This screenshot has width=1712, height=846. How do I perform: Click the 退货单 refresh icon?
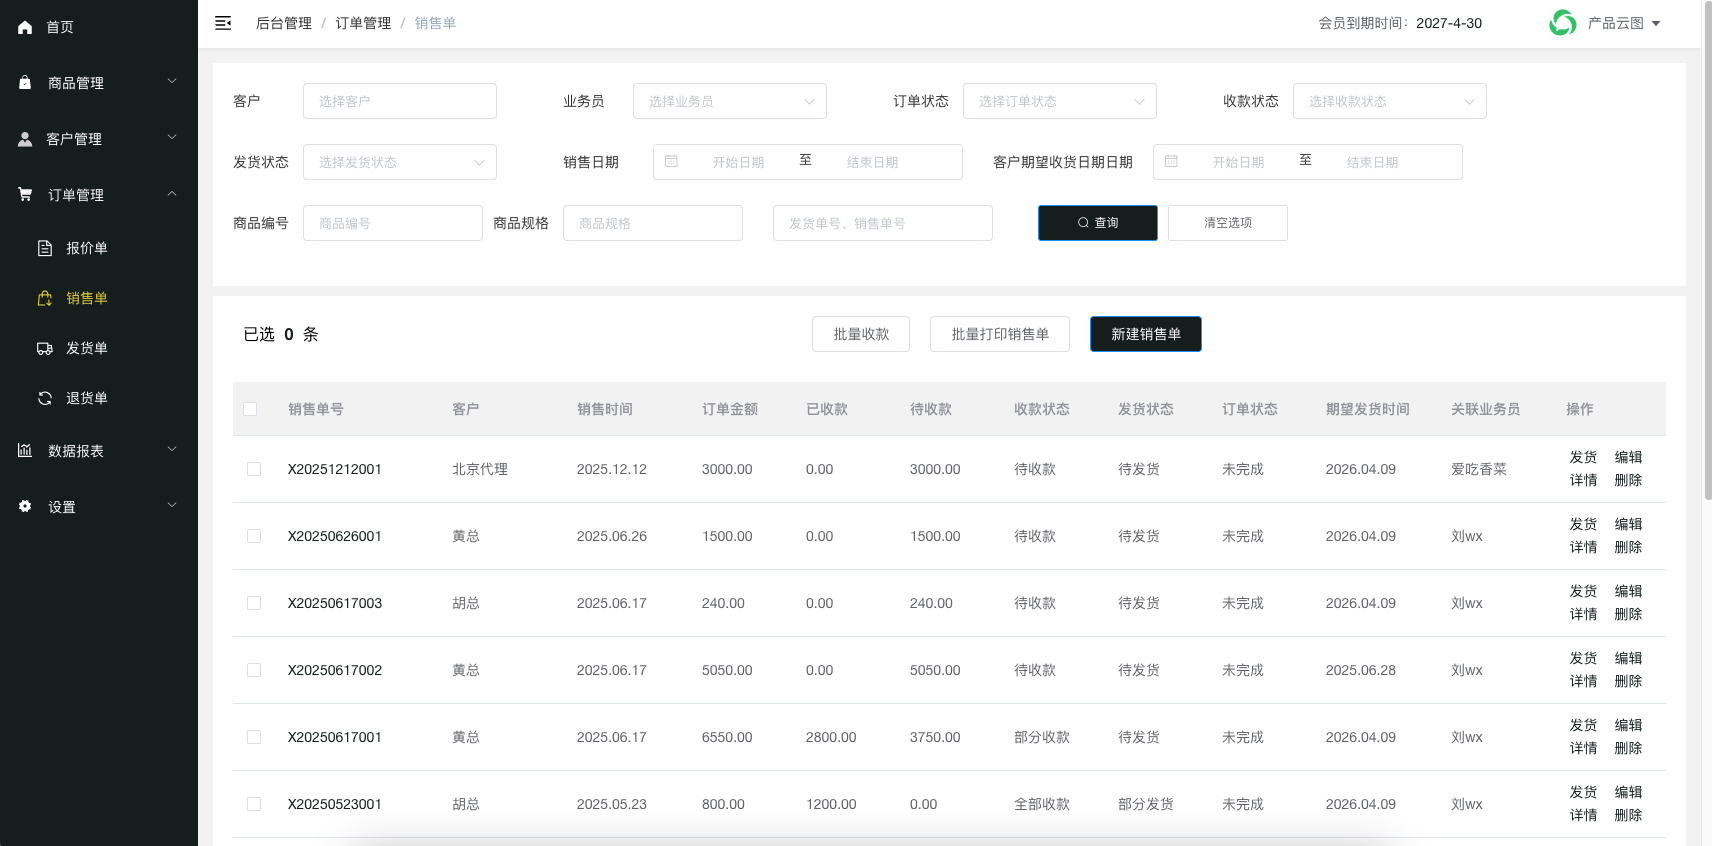(x=45, y=398)
